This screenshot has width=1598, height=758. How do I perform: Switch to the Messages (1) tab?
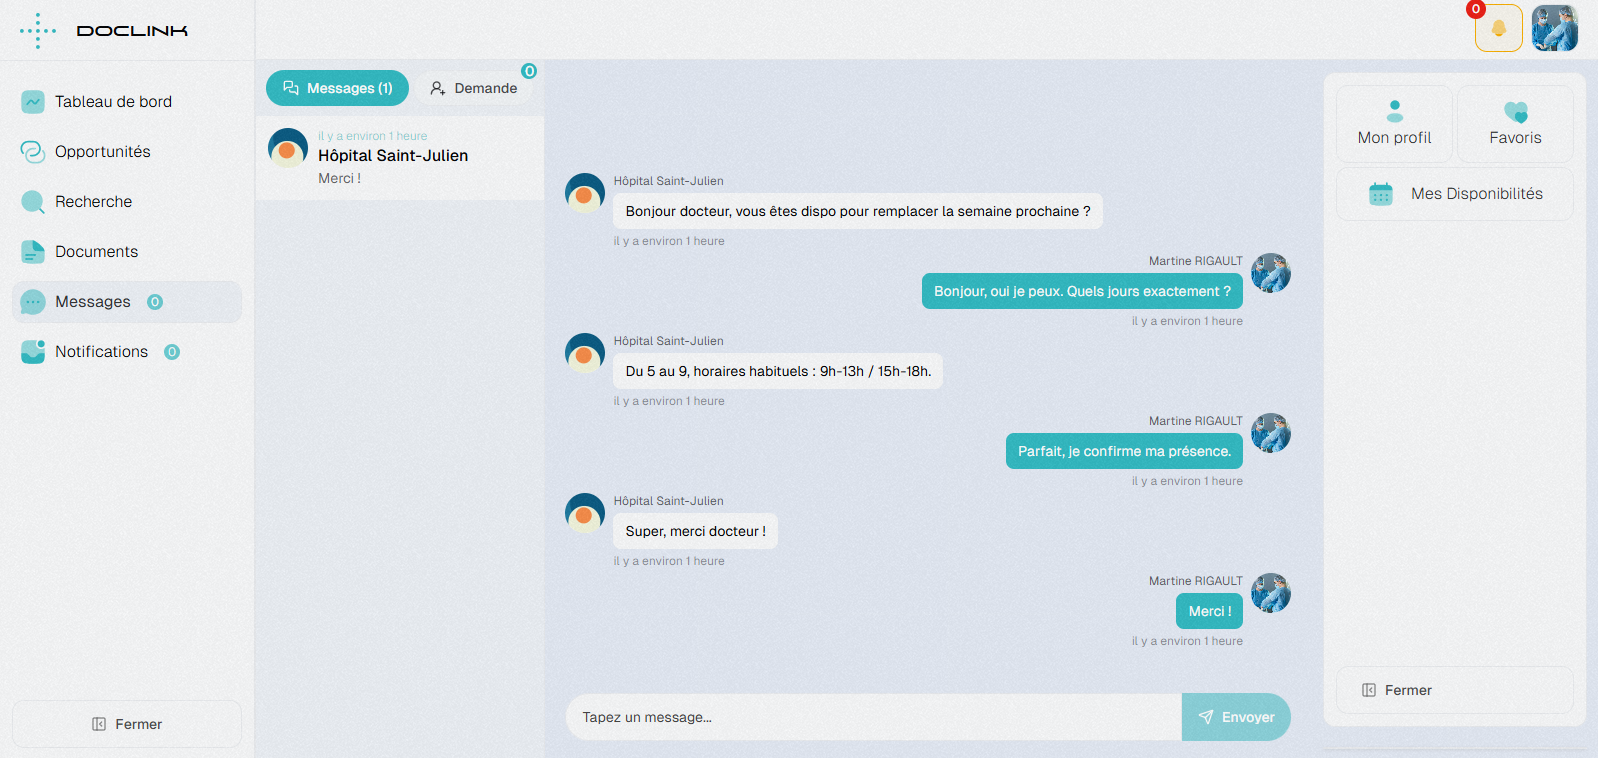337,88
